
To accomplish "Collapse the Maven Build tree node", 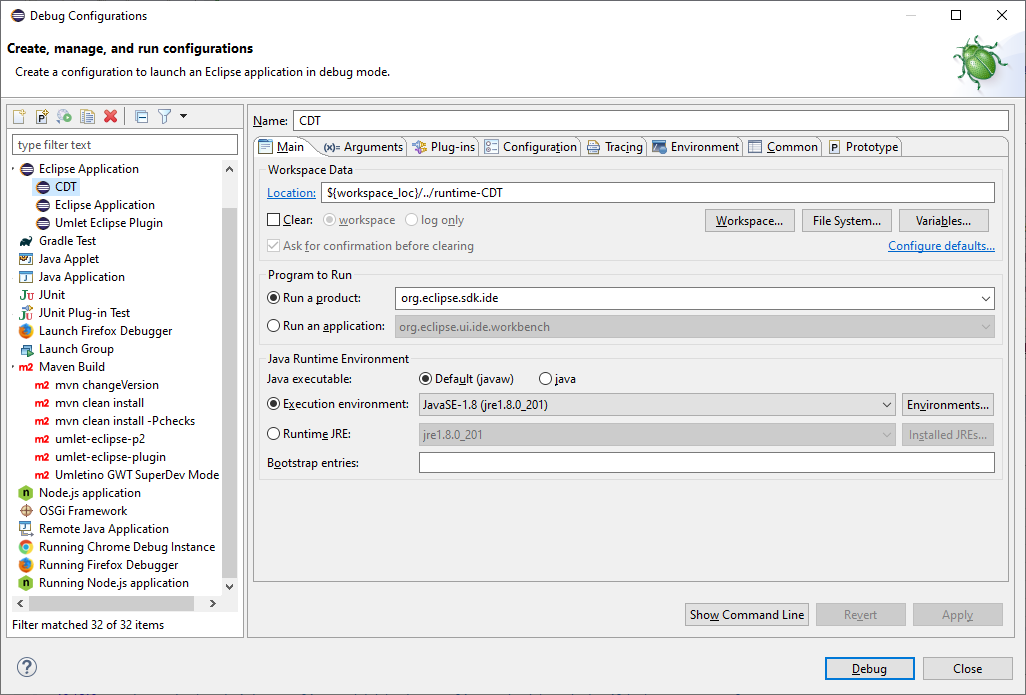I will point(13,367).
